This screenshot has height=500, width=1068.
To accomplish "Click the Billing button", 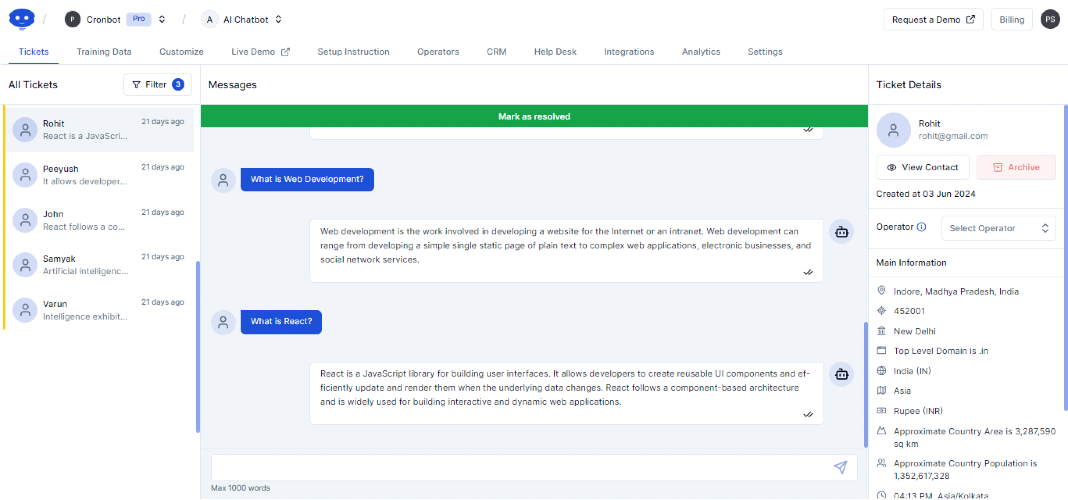I will click(1012, 20).
